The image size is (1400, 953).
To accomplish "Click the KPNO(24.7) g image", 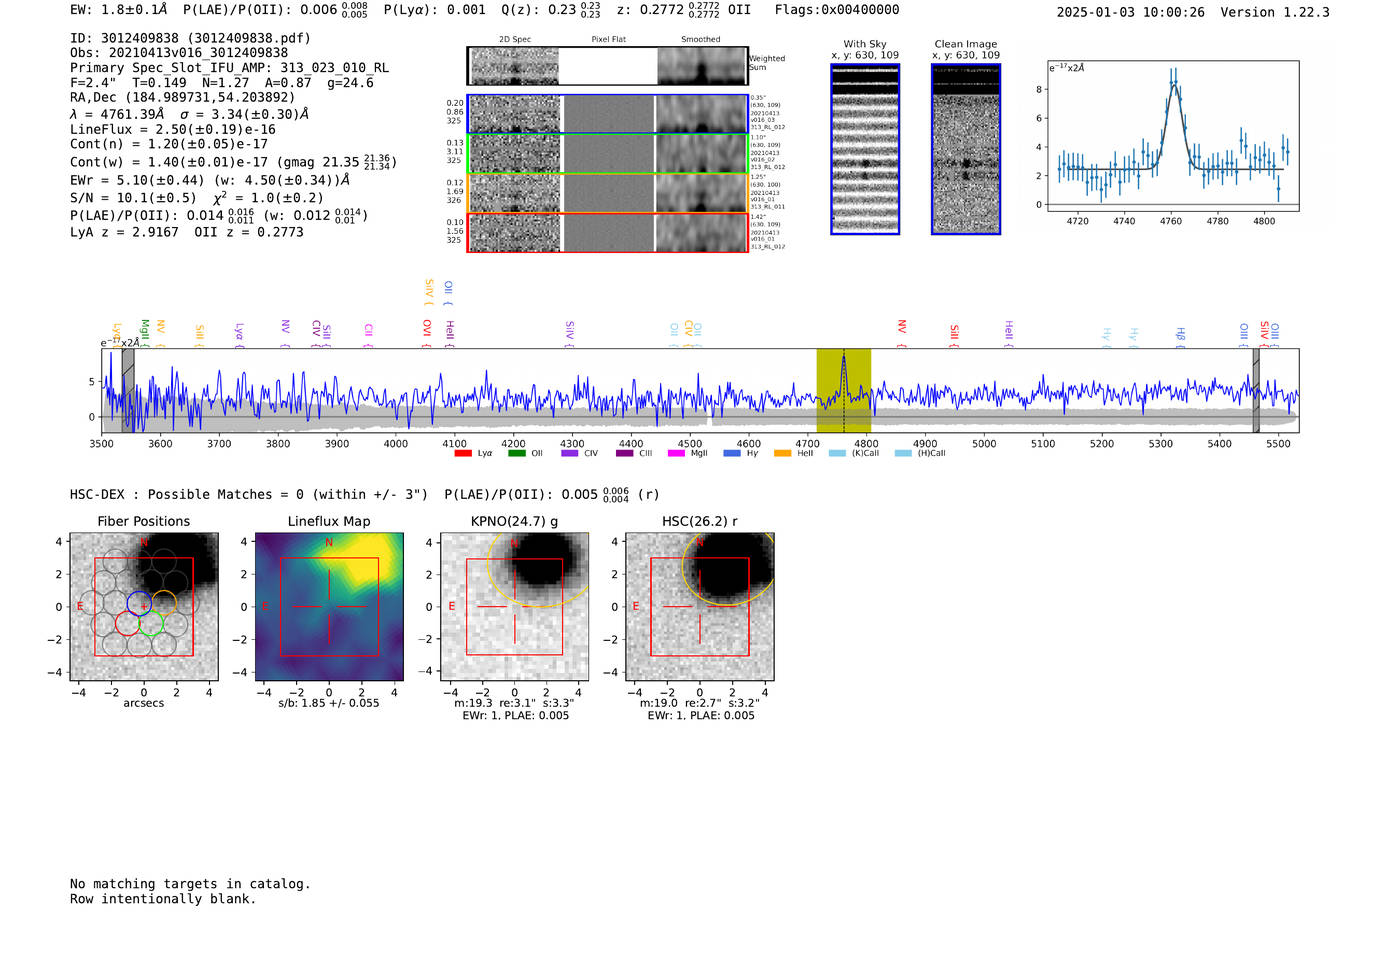I will 515,607.
